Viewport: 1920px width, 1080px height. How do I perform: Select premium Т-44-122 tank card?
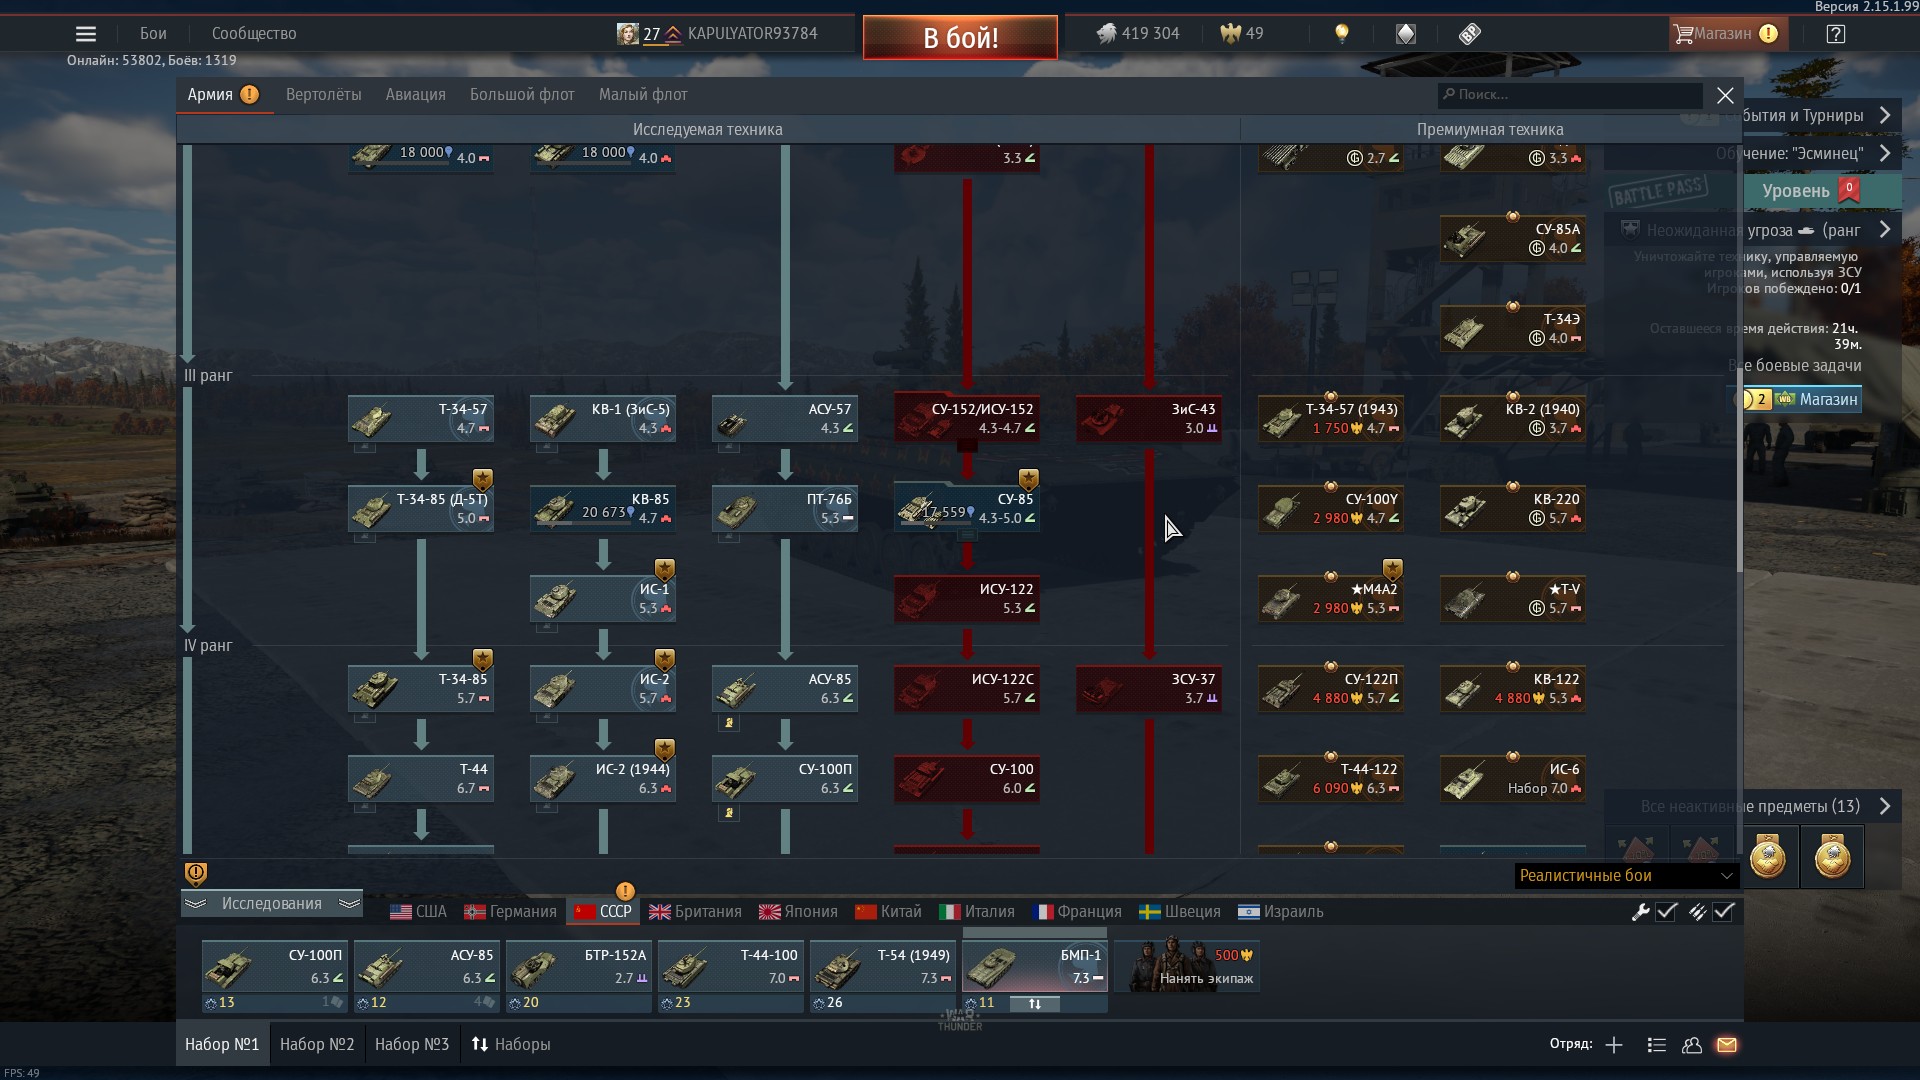tap(1331, 779)
